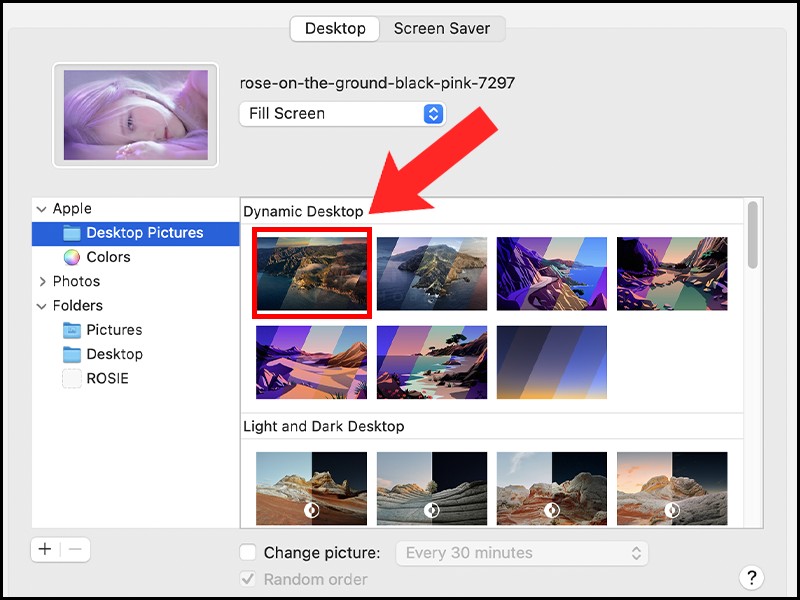Open the Pictures folder in sidebar
The height and width of the screenshot is (600, 800).
coord(114,330)
